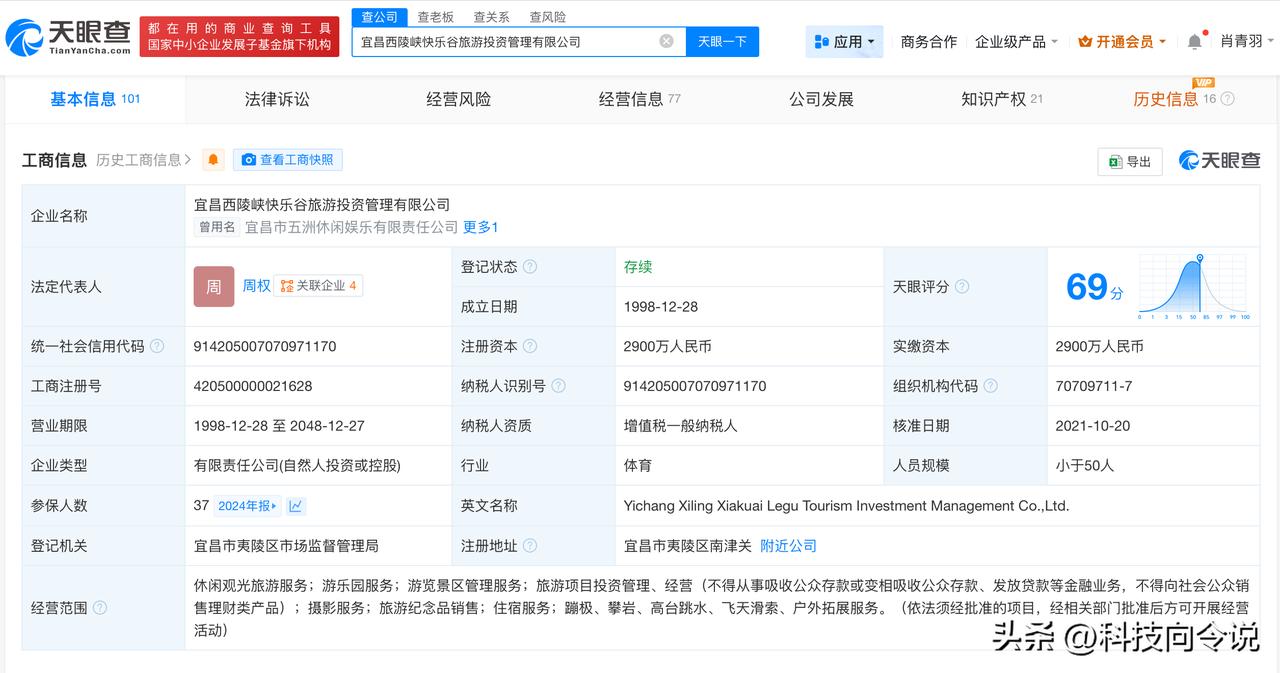Click the former name 宜昌市五洲休闲娱乐有限责任公司
This screenshot has height=673, width=1280.
click(351, 227)
